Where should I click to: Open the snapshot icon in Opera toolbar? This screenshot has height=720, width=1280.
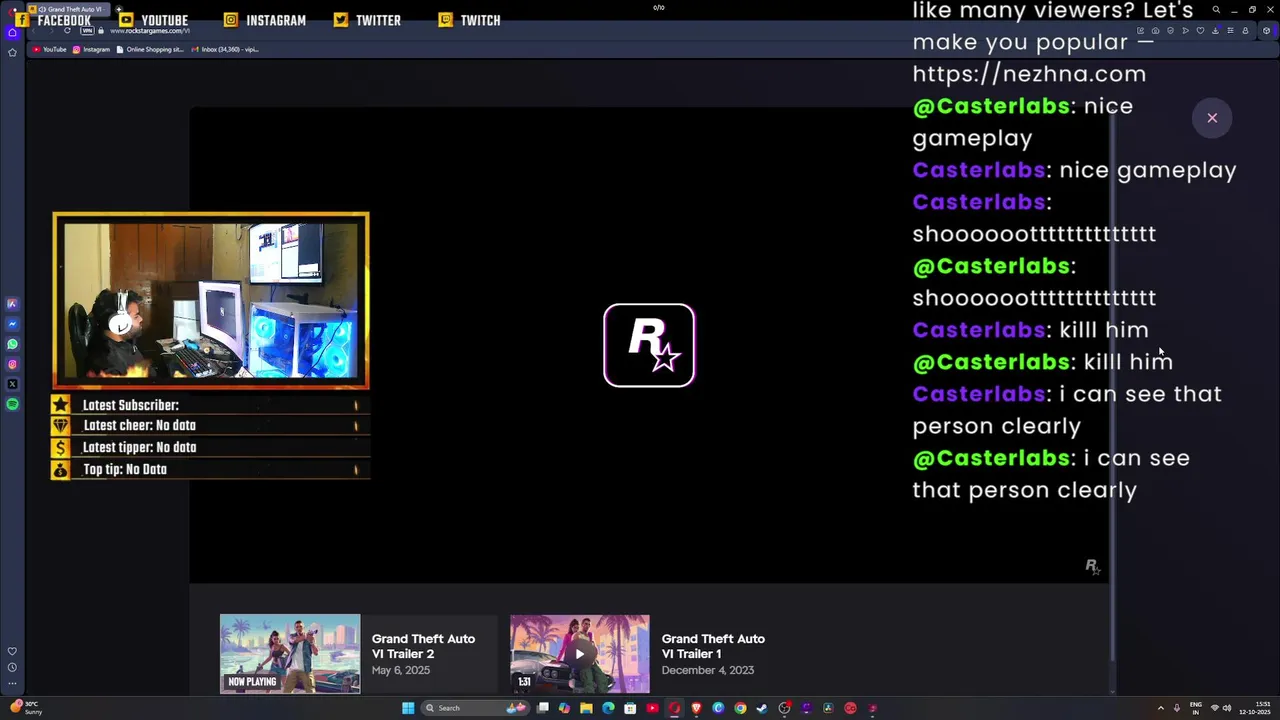click(x=1155, y=31)
